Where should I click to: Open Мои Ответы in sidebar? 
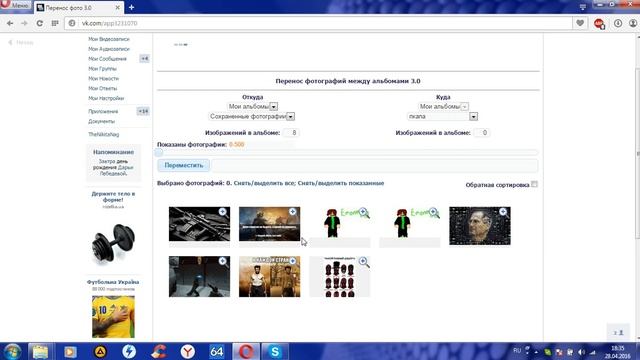pos(102,88)
